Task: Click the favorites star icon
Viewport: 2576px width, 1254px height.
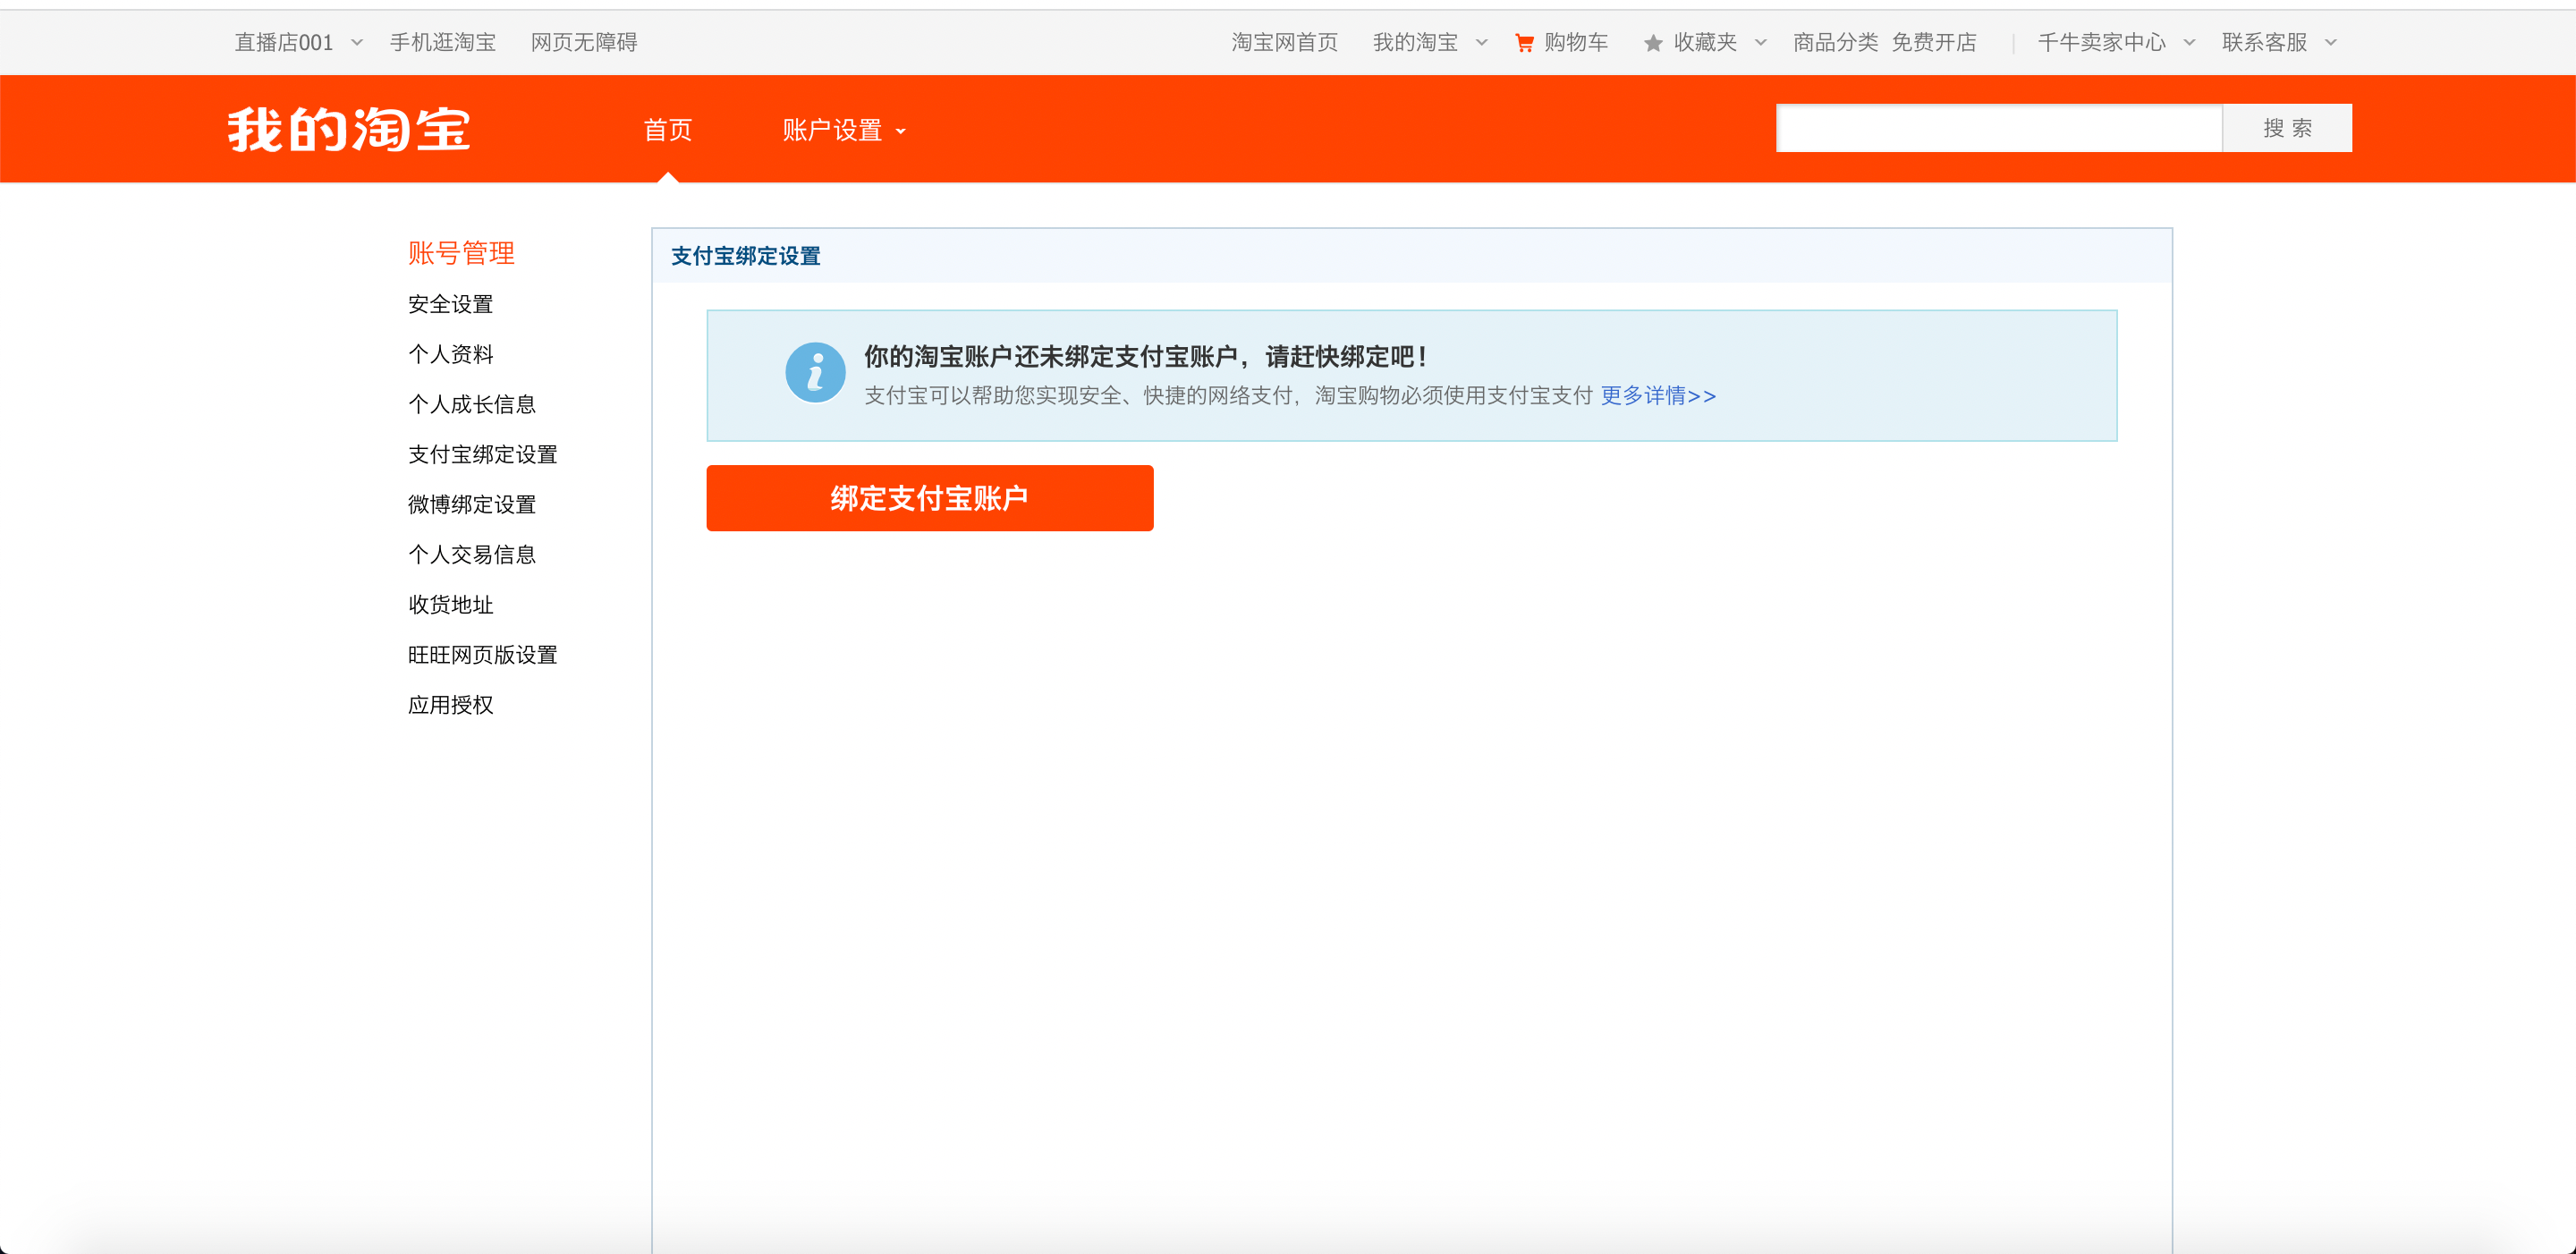Action: click(x=1653, y=43)
